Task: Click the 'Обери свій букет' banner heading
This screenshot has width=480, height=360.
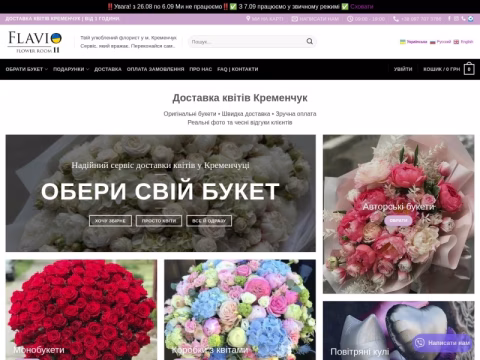Action: point(160,191)
